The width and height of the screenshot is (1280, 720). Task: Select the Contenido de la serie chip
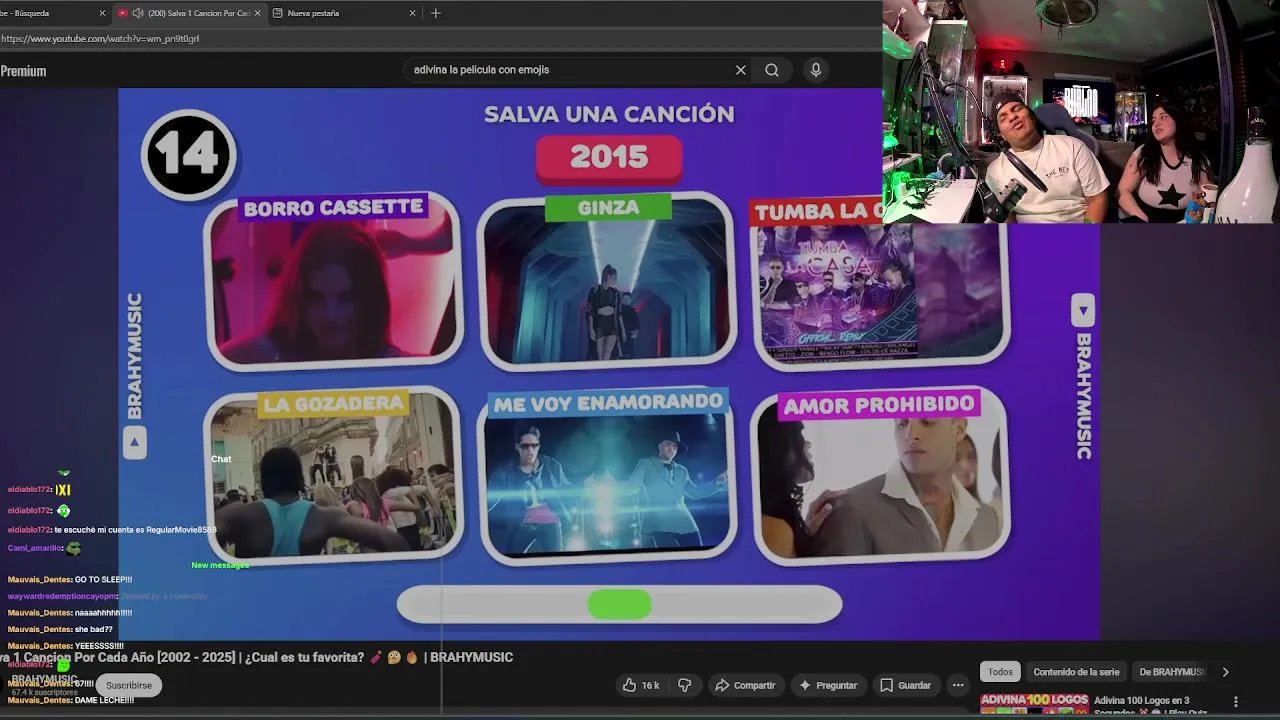tap(1076, 672)
